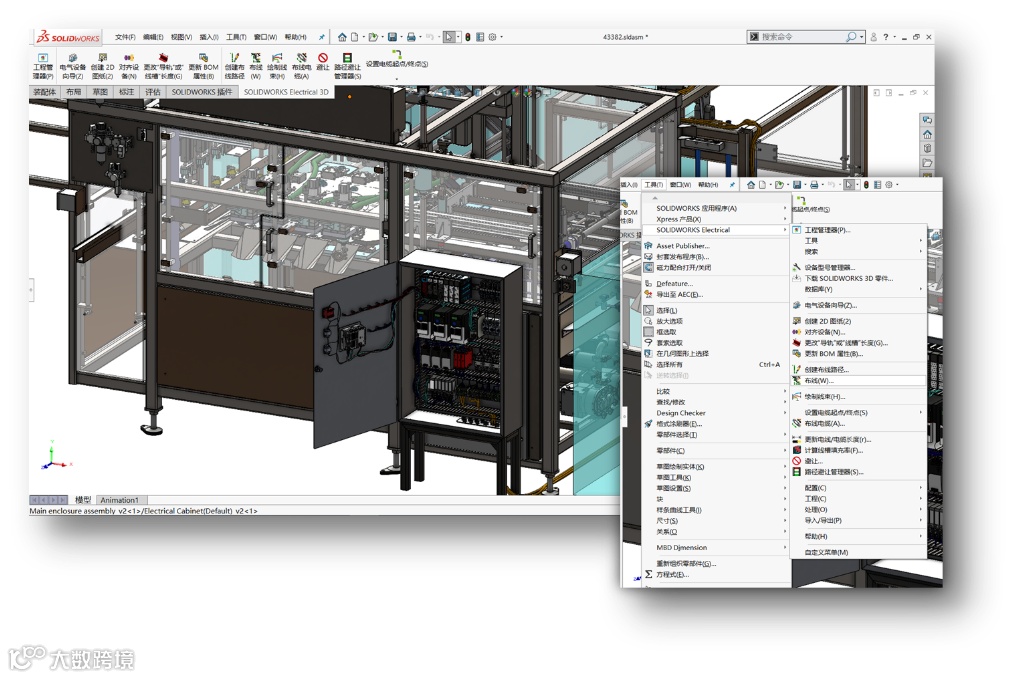Expand the Design Checker submenu
Viewport: 1033px width, 678px height.
[x=681, y=413]
